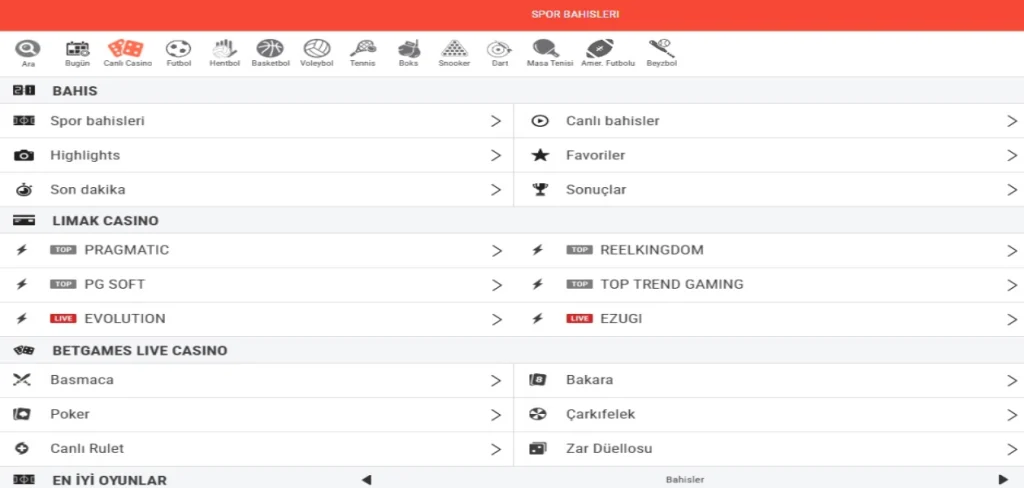Expand the Spor bahisleri arrow
Screen dimensions: 1024x488
click(x=495, y=121)
